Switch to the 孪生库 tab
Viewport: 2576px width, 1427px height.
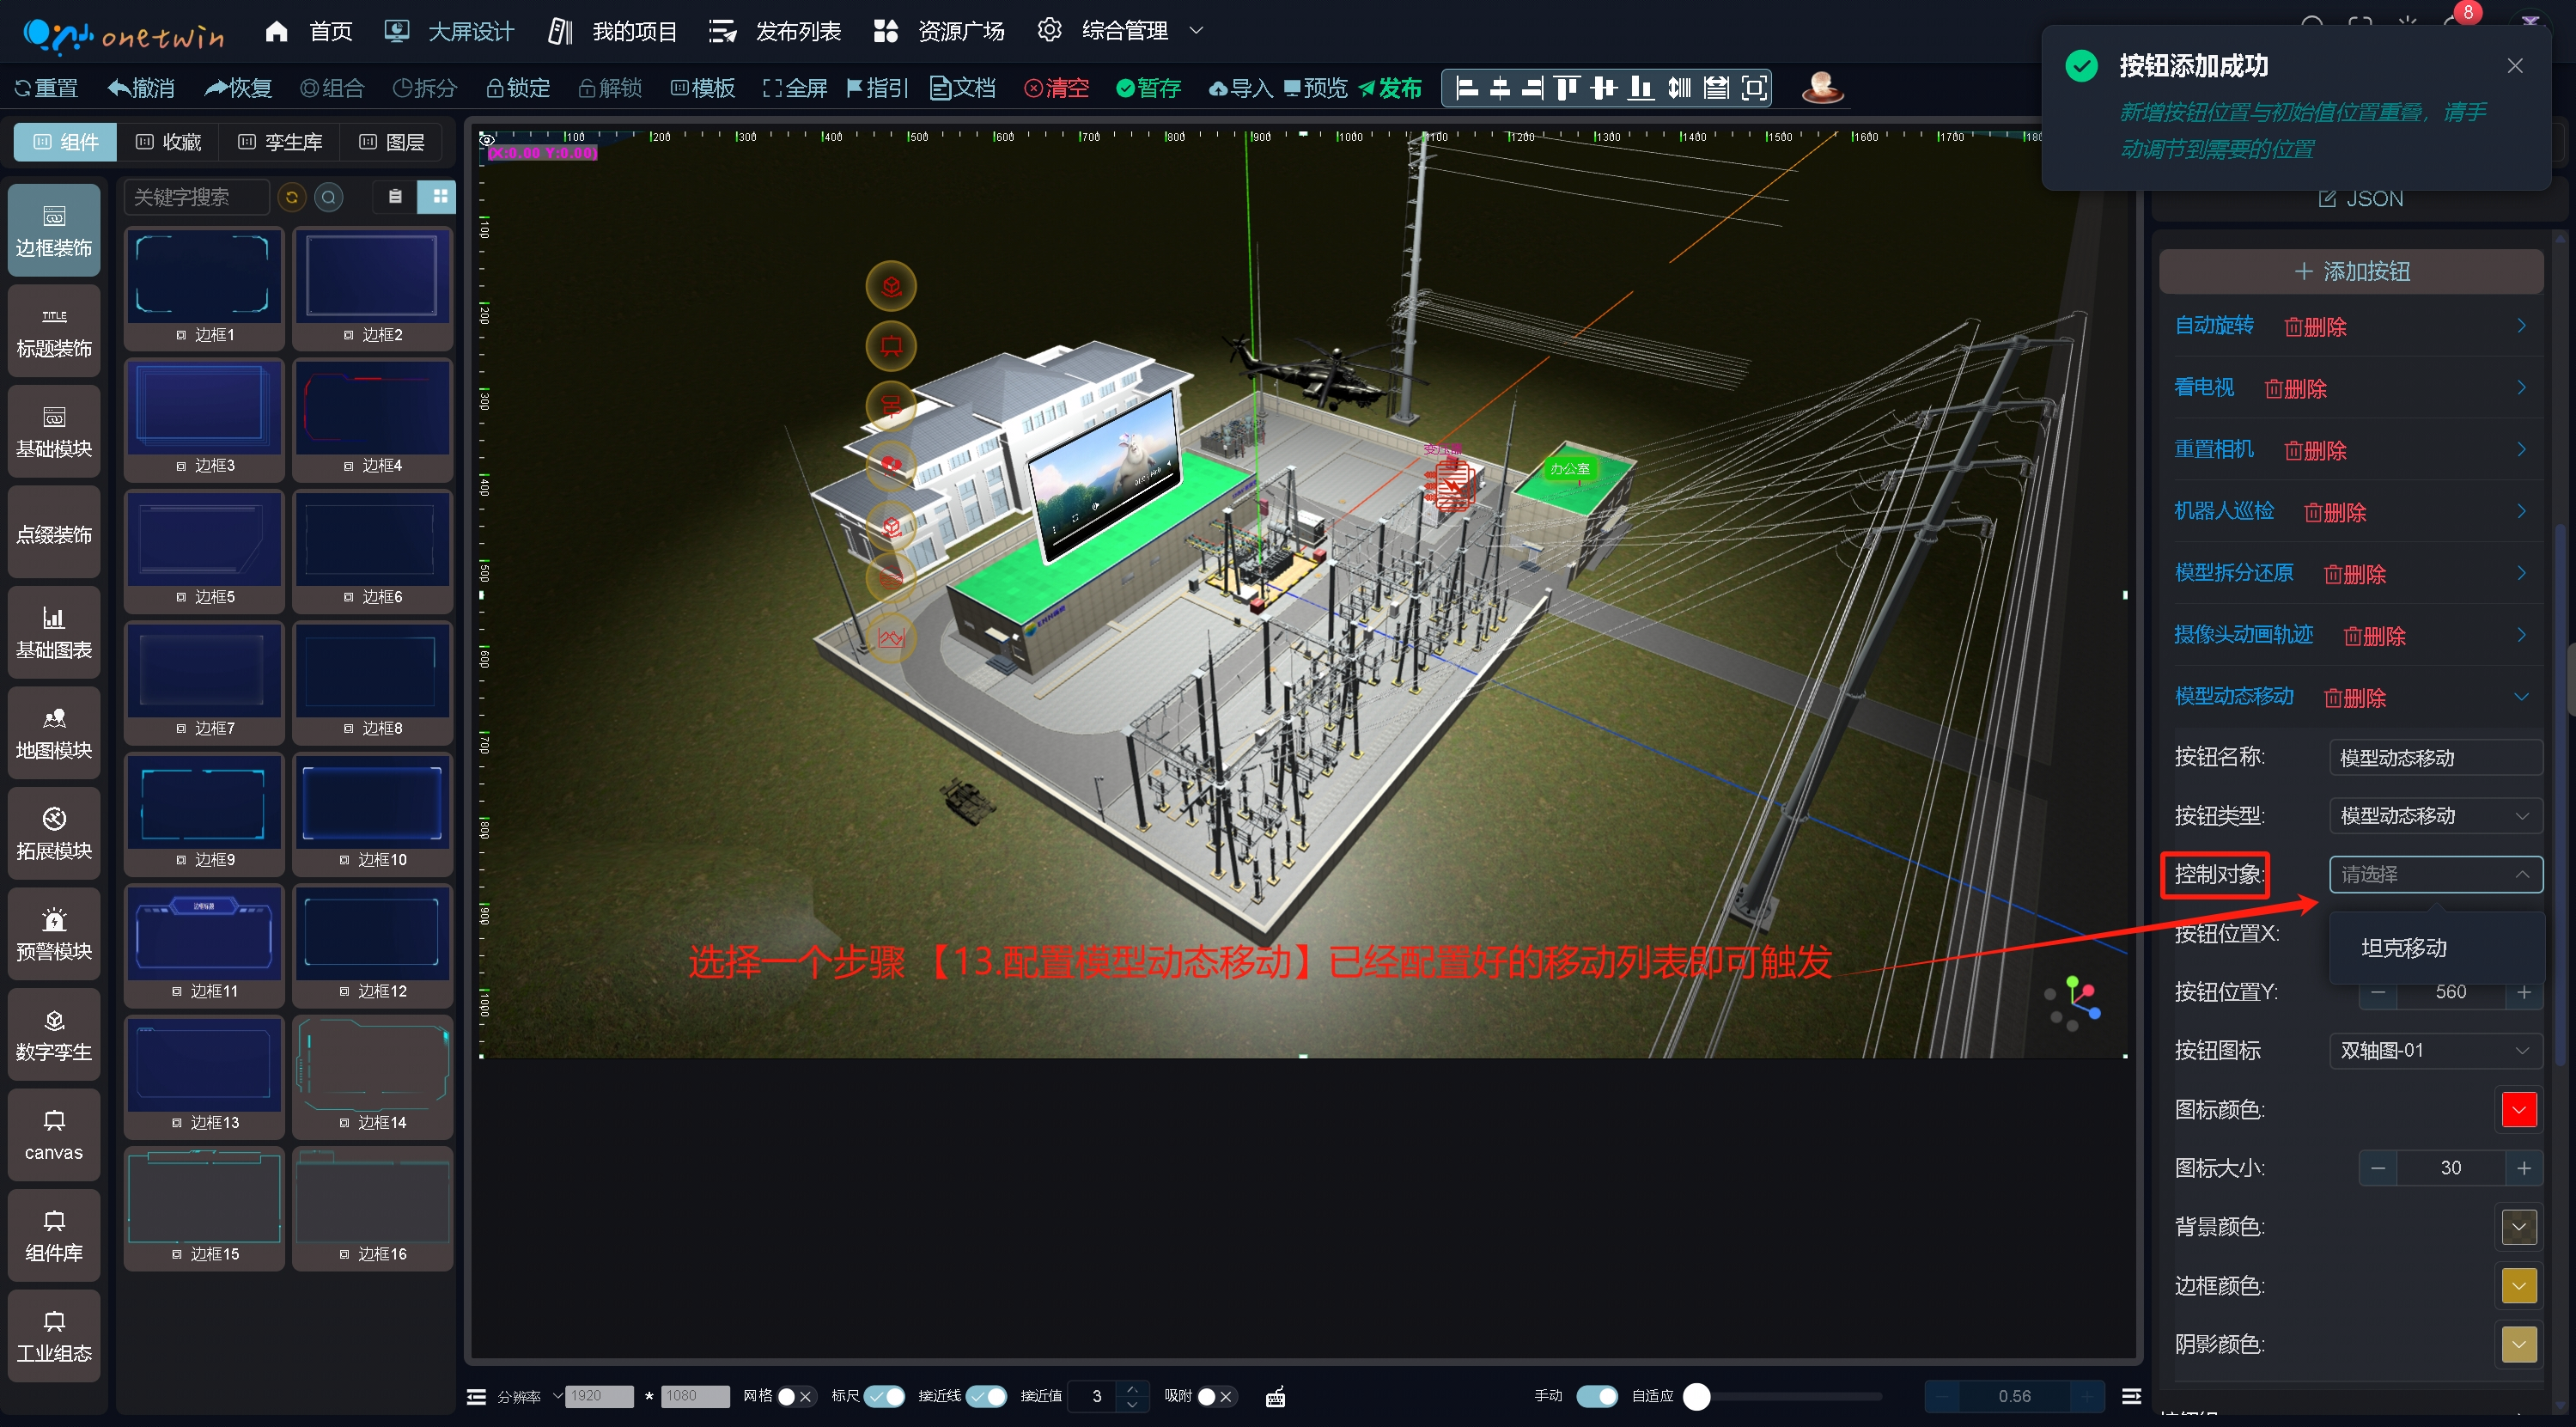(x=281, y=142)
